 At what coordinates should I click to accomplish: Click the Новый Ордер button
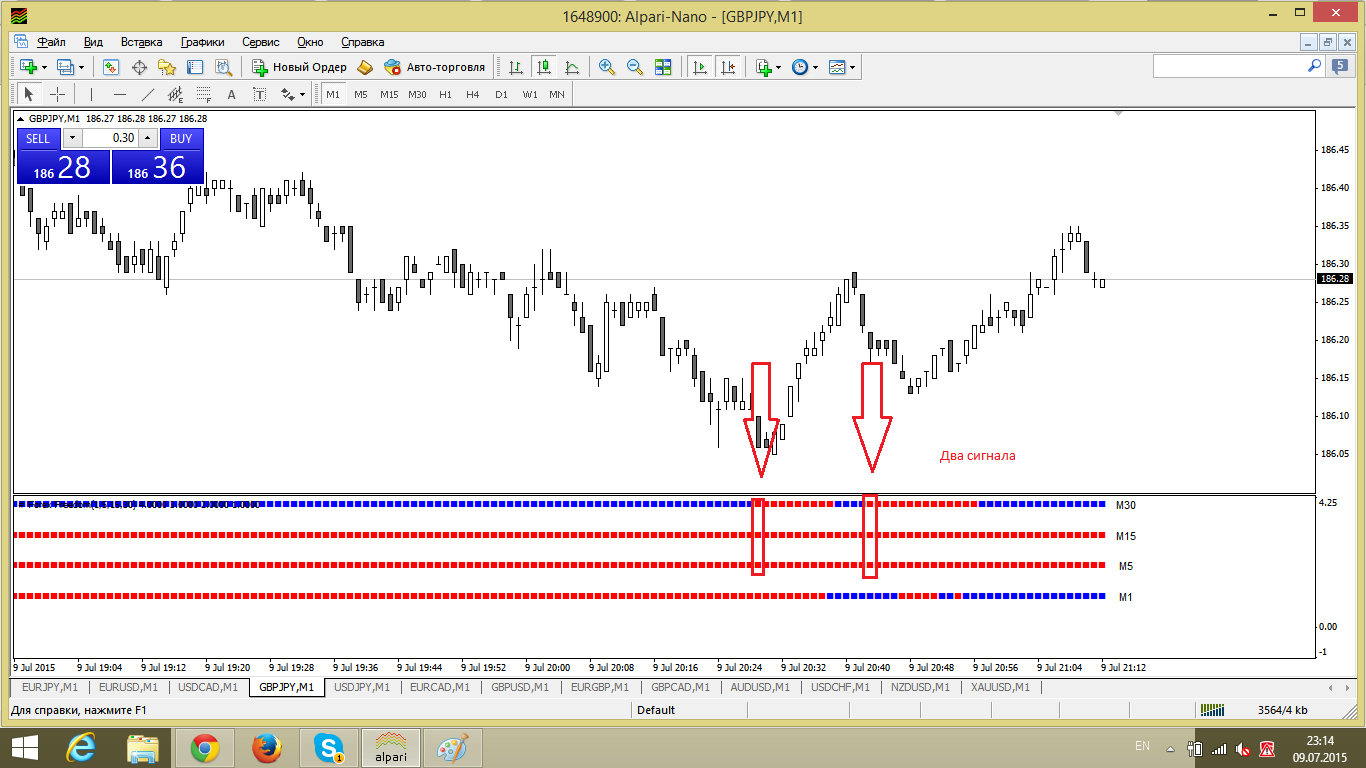click(x=299, y=67)
